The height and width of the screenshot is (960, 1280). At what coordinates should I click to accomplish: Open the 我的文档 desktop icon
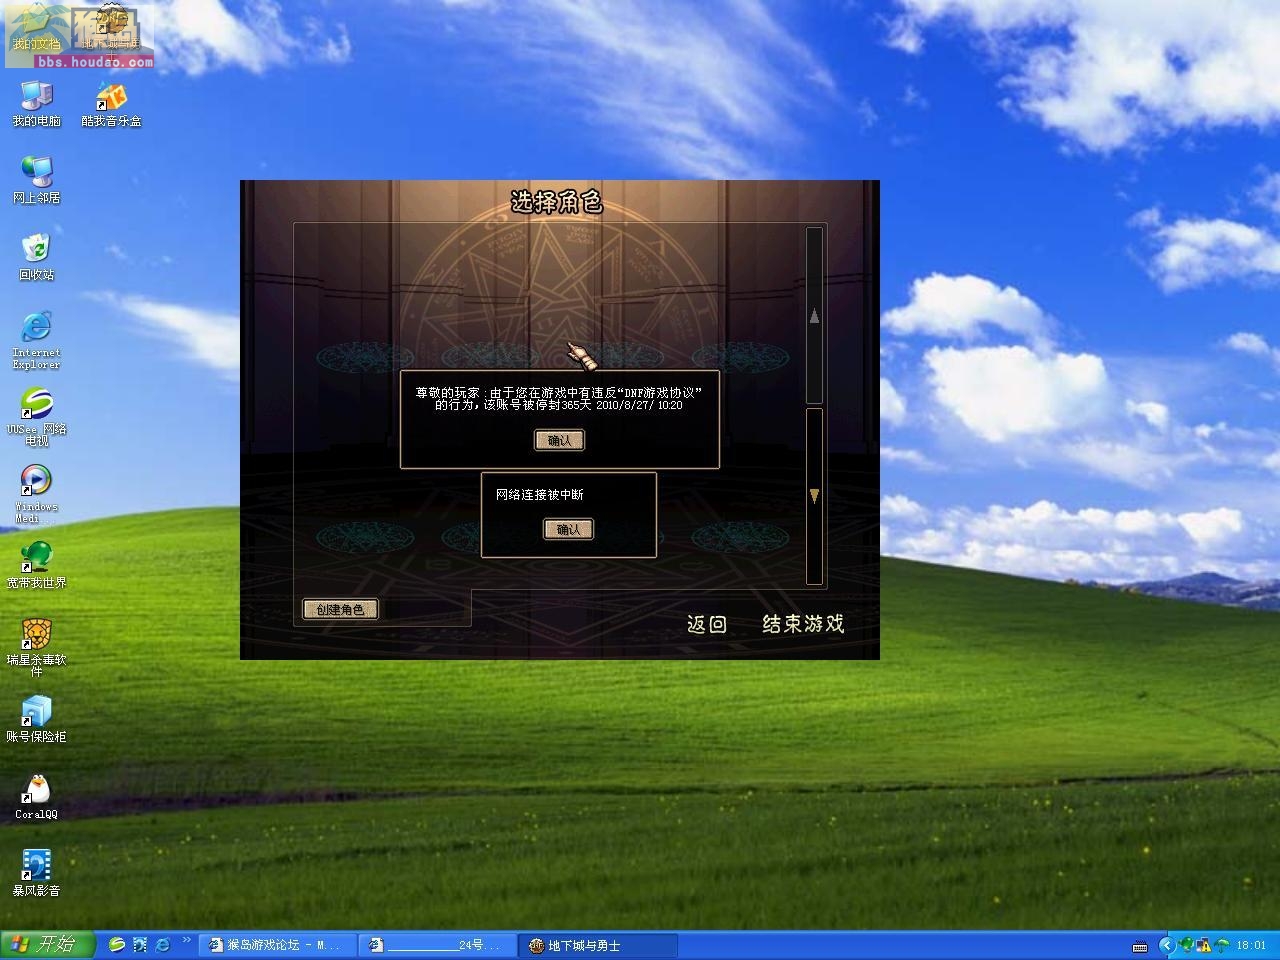coord(37,28)
